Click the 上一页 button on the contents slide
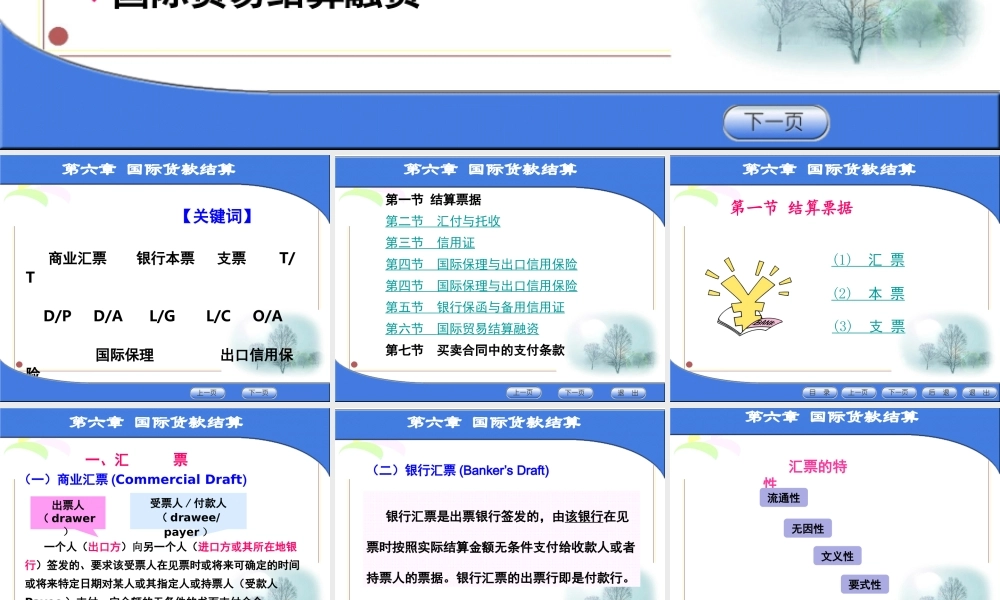Viewport: 1000px width, 600px height. pos(524,392)
